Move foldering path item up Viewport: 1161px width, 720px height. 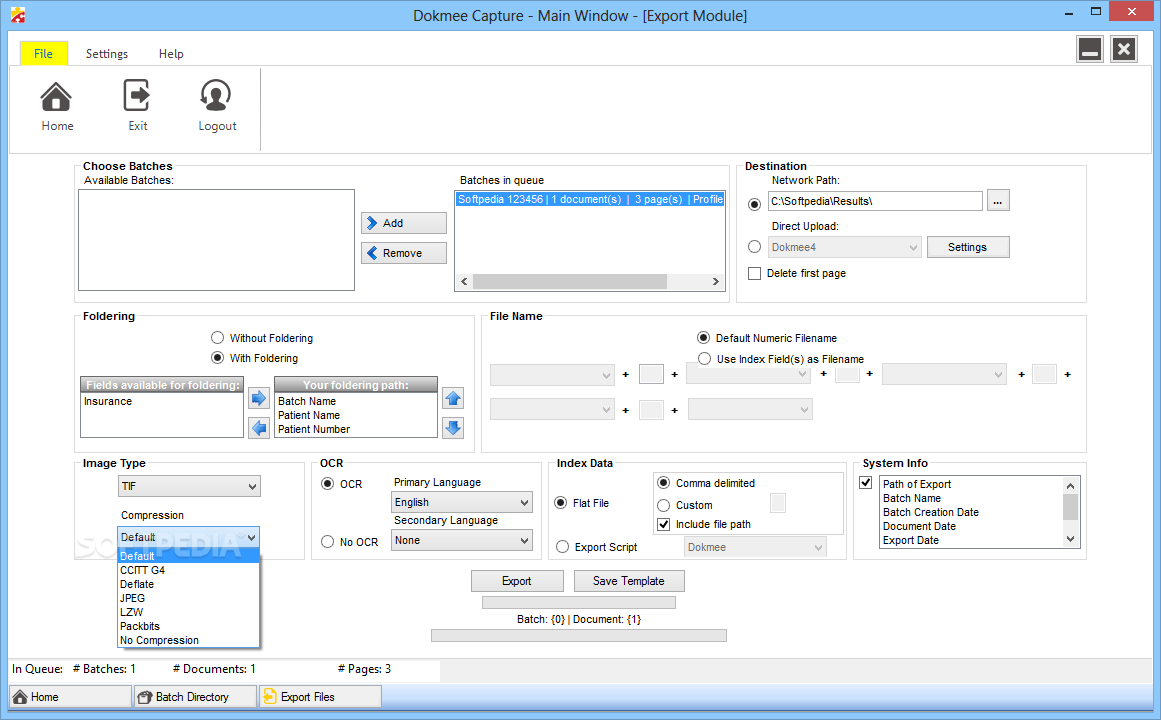coord(453,399)
